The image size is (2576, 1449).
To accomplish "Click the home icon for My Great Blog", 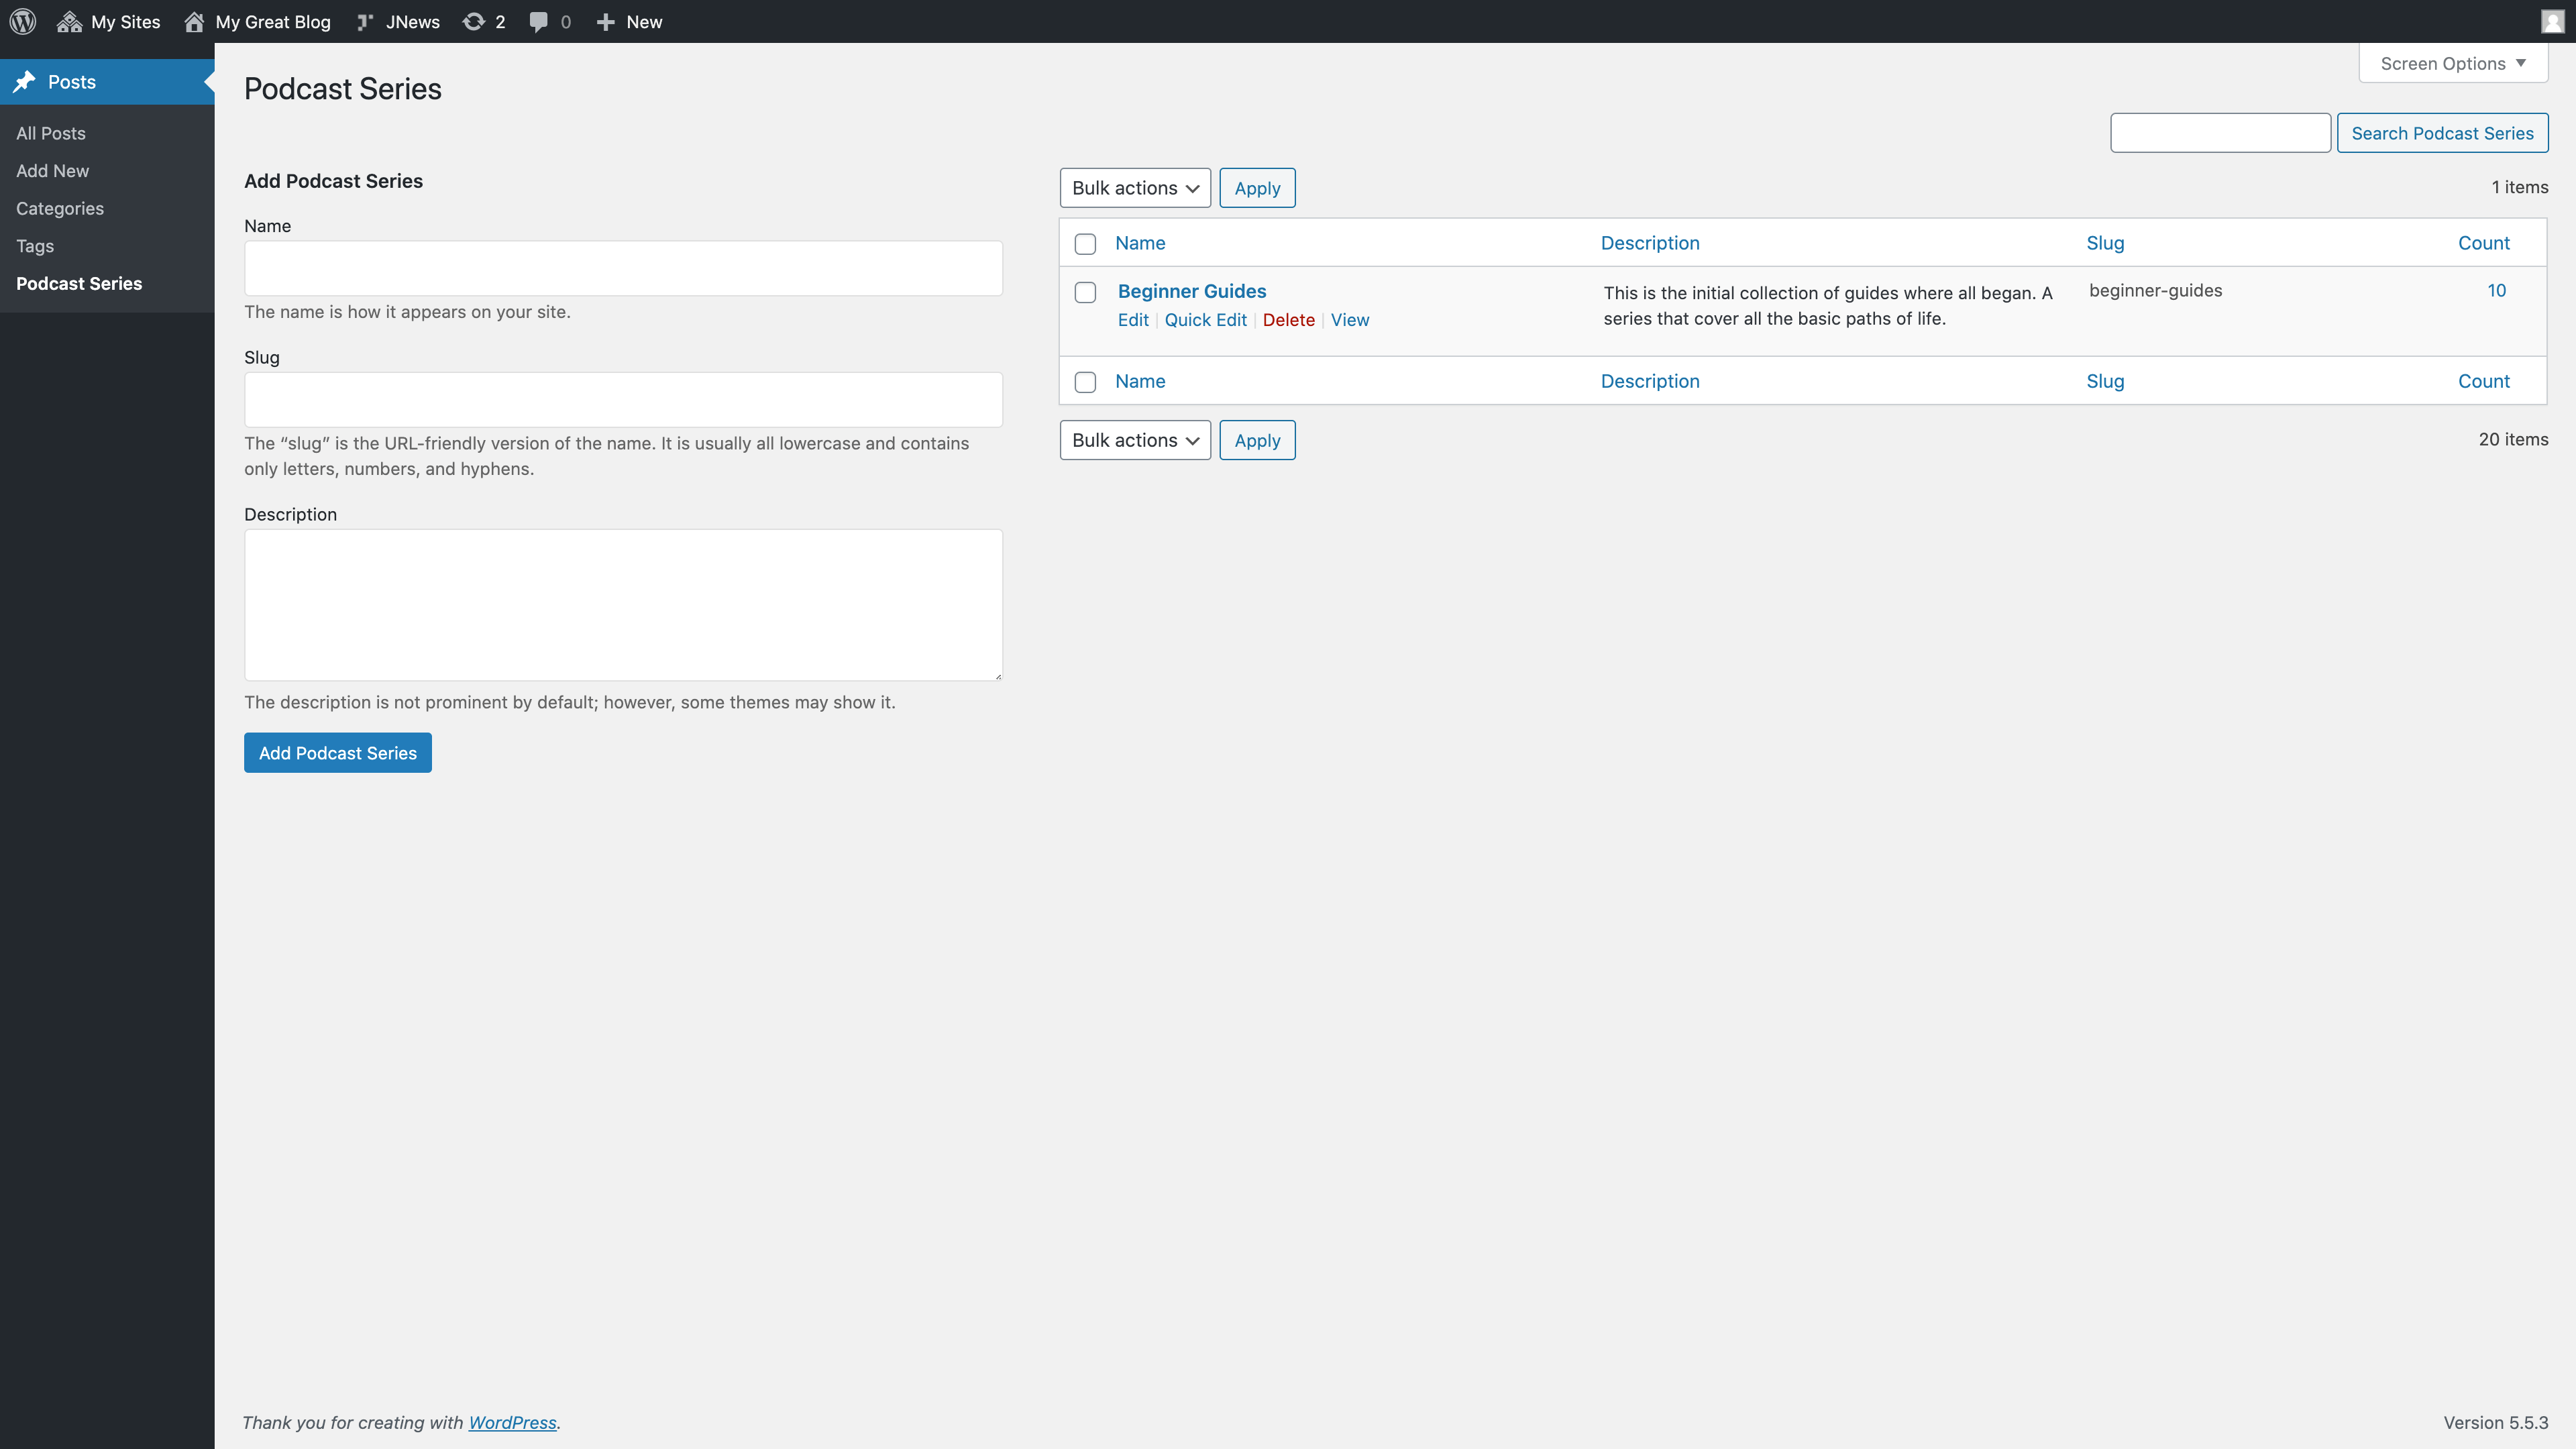I will coord(194,21).
